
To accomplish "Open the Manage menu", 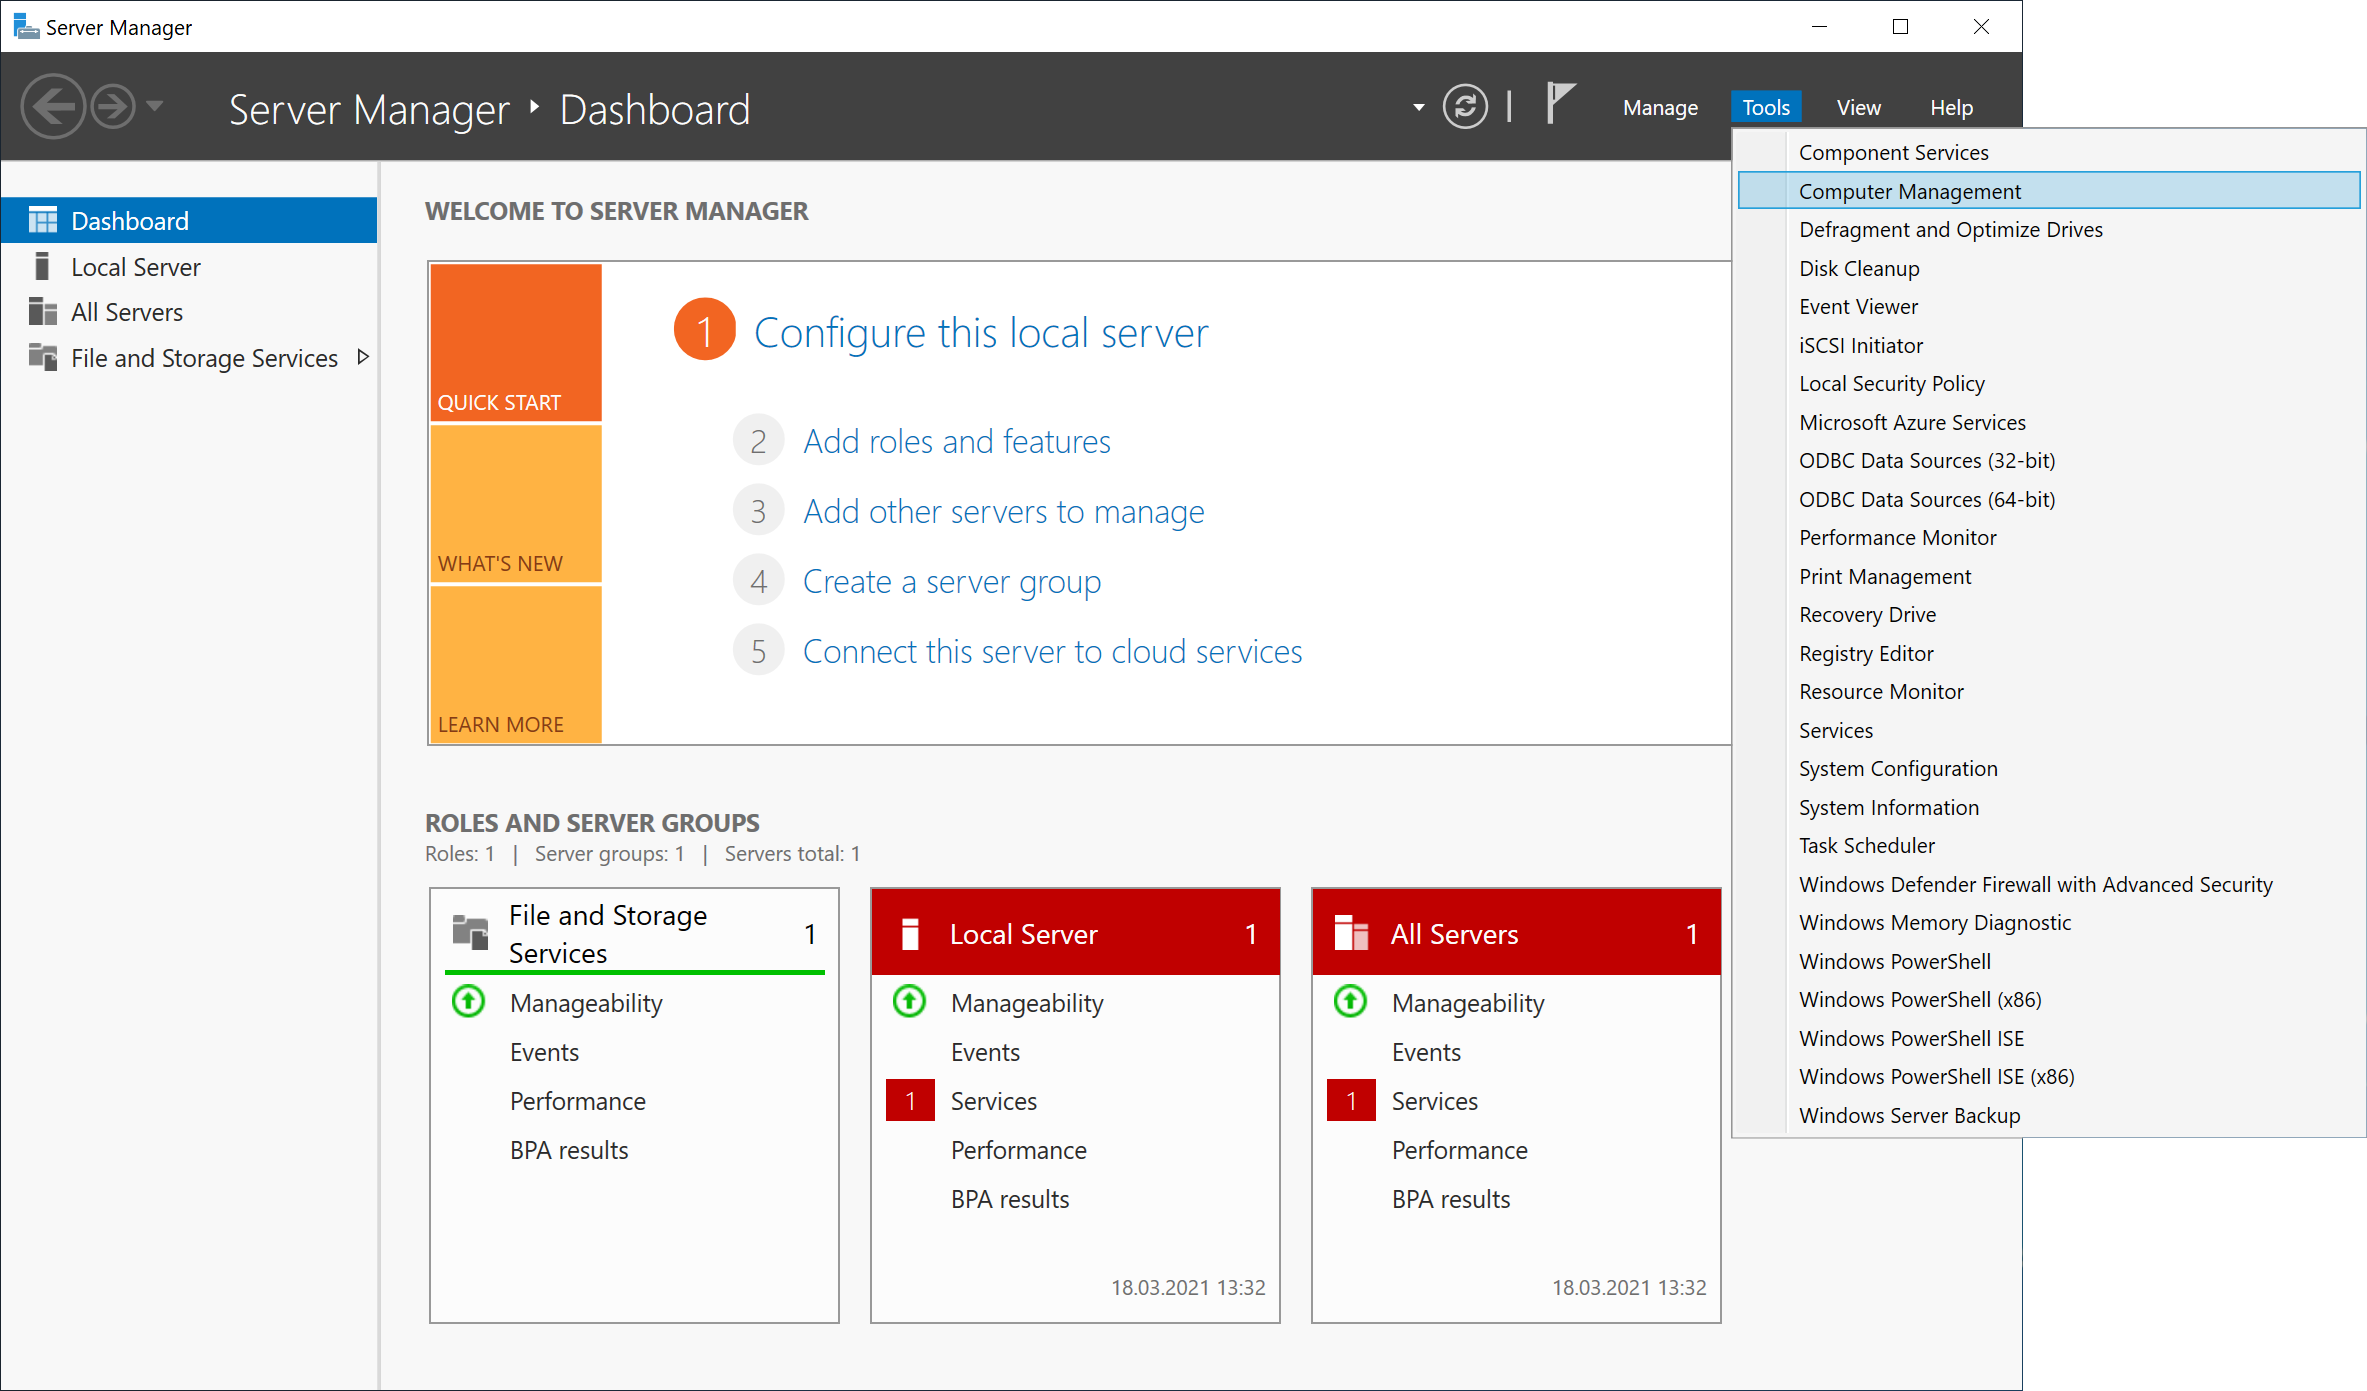I will [1660, 107].
